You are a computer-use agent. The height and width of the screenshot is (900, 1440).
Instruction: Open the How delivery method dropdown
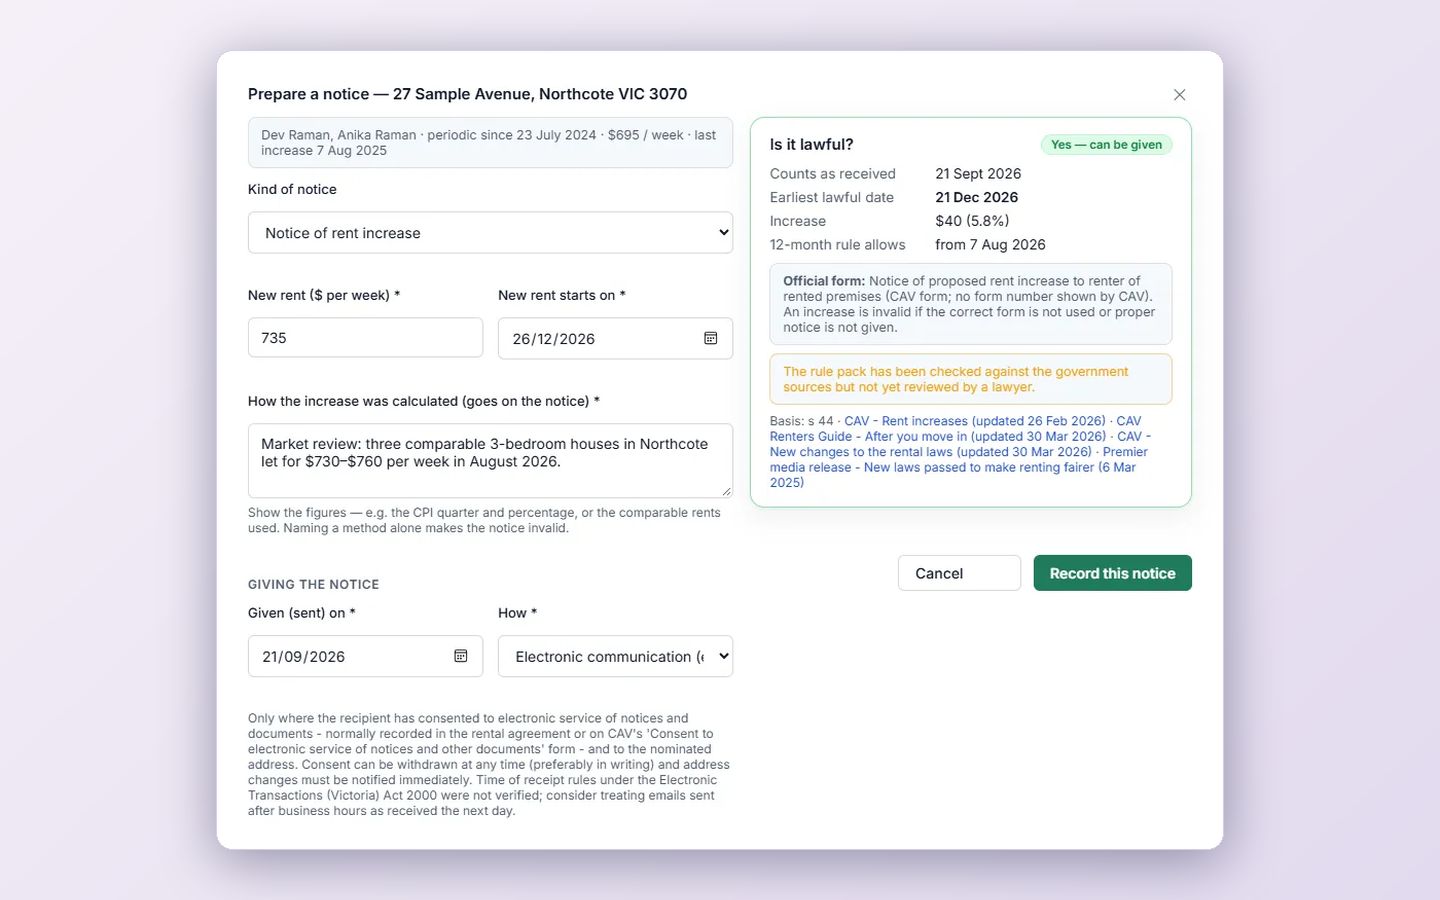pyautogui.click(x=615, y=656)
